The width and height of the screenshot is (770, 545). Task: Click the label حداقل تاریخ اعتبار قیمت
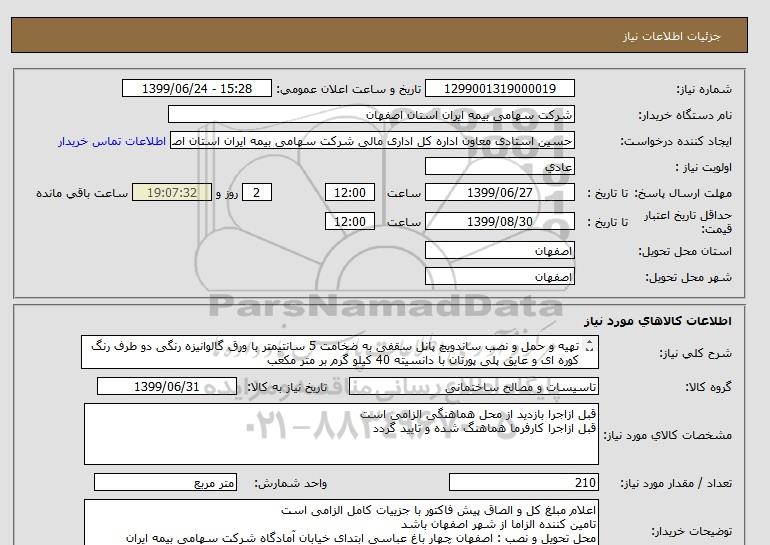pos(688,222)
